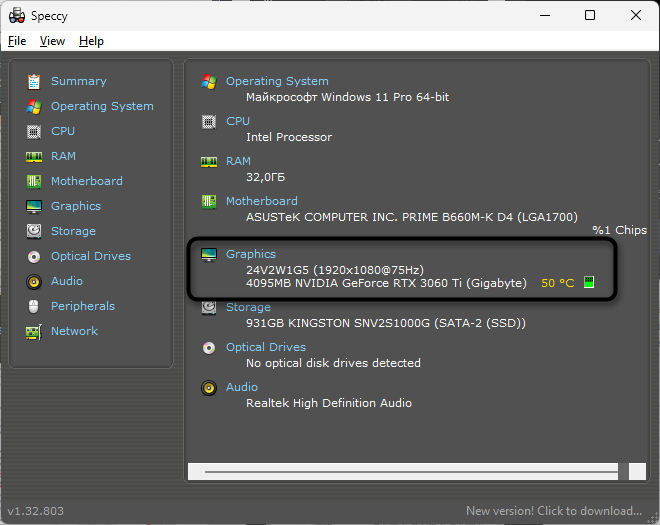This screenshot has width=660, height=525.
Task: Click the CPU icon in summary panel
Action: pos(209,122)
